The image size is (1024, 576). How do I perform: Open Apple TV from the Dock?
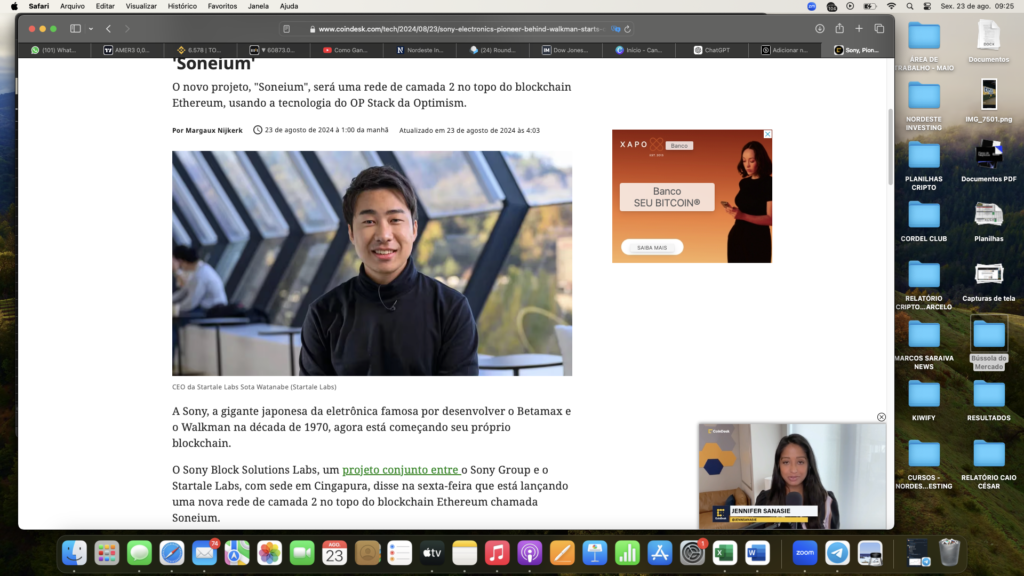click(432, 553)
